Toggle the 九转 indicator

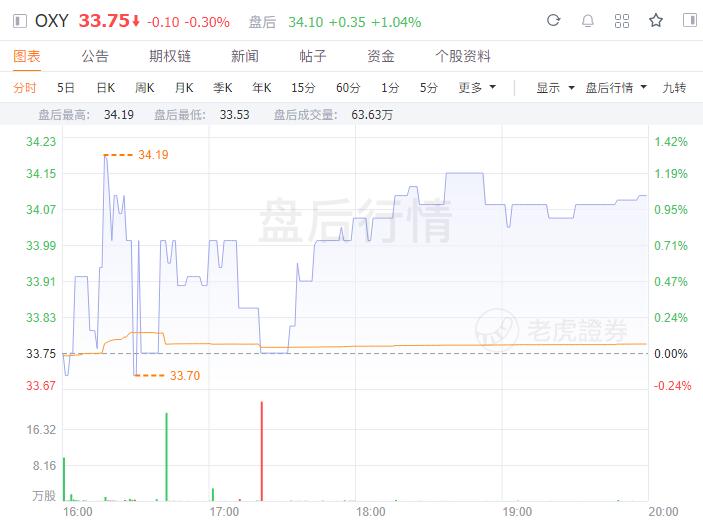[x=674, y=87]
